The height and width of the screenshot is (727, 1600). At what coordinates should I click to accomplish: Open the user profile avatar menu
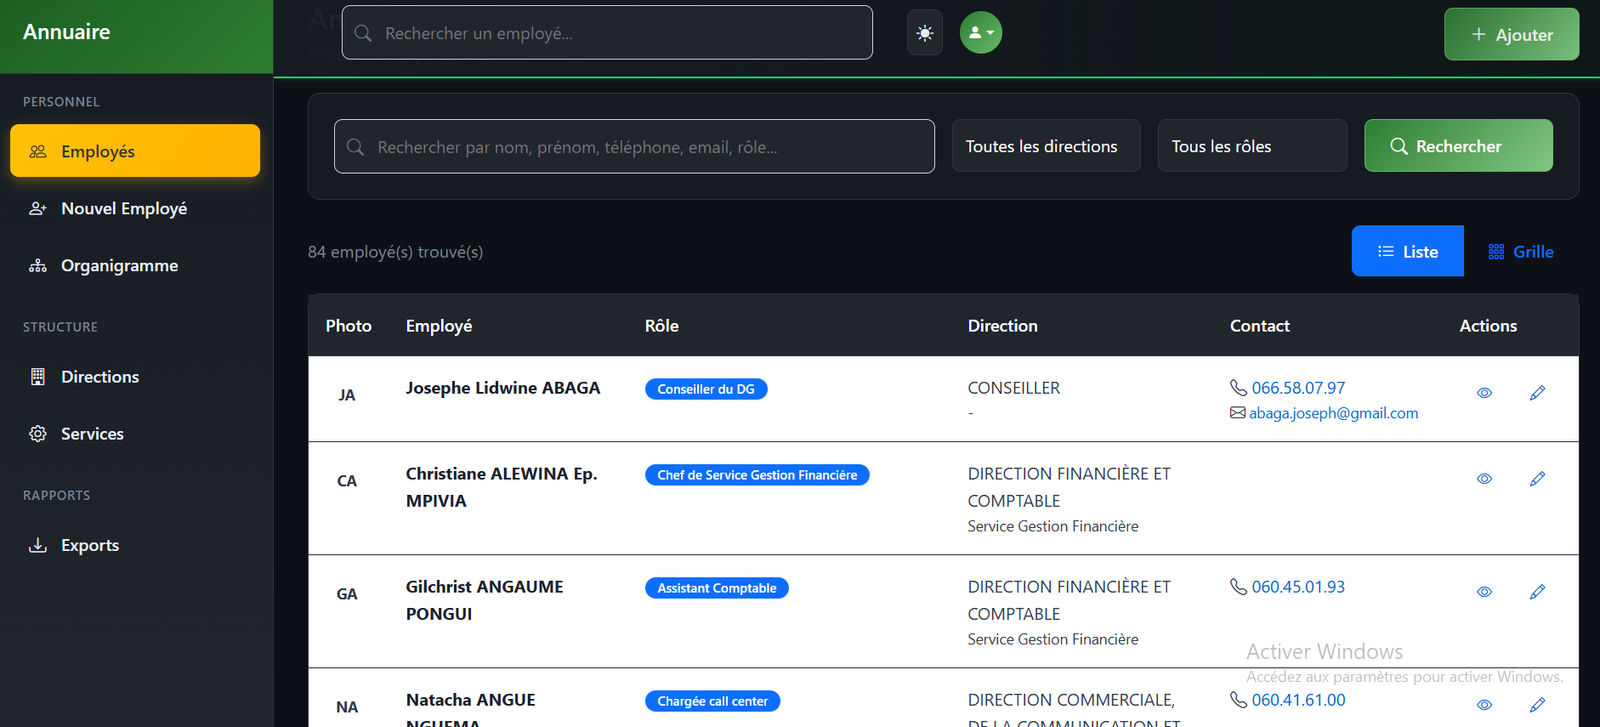980,33
